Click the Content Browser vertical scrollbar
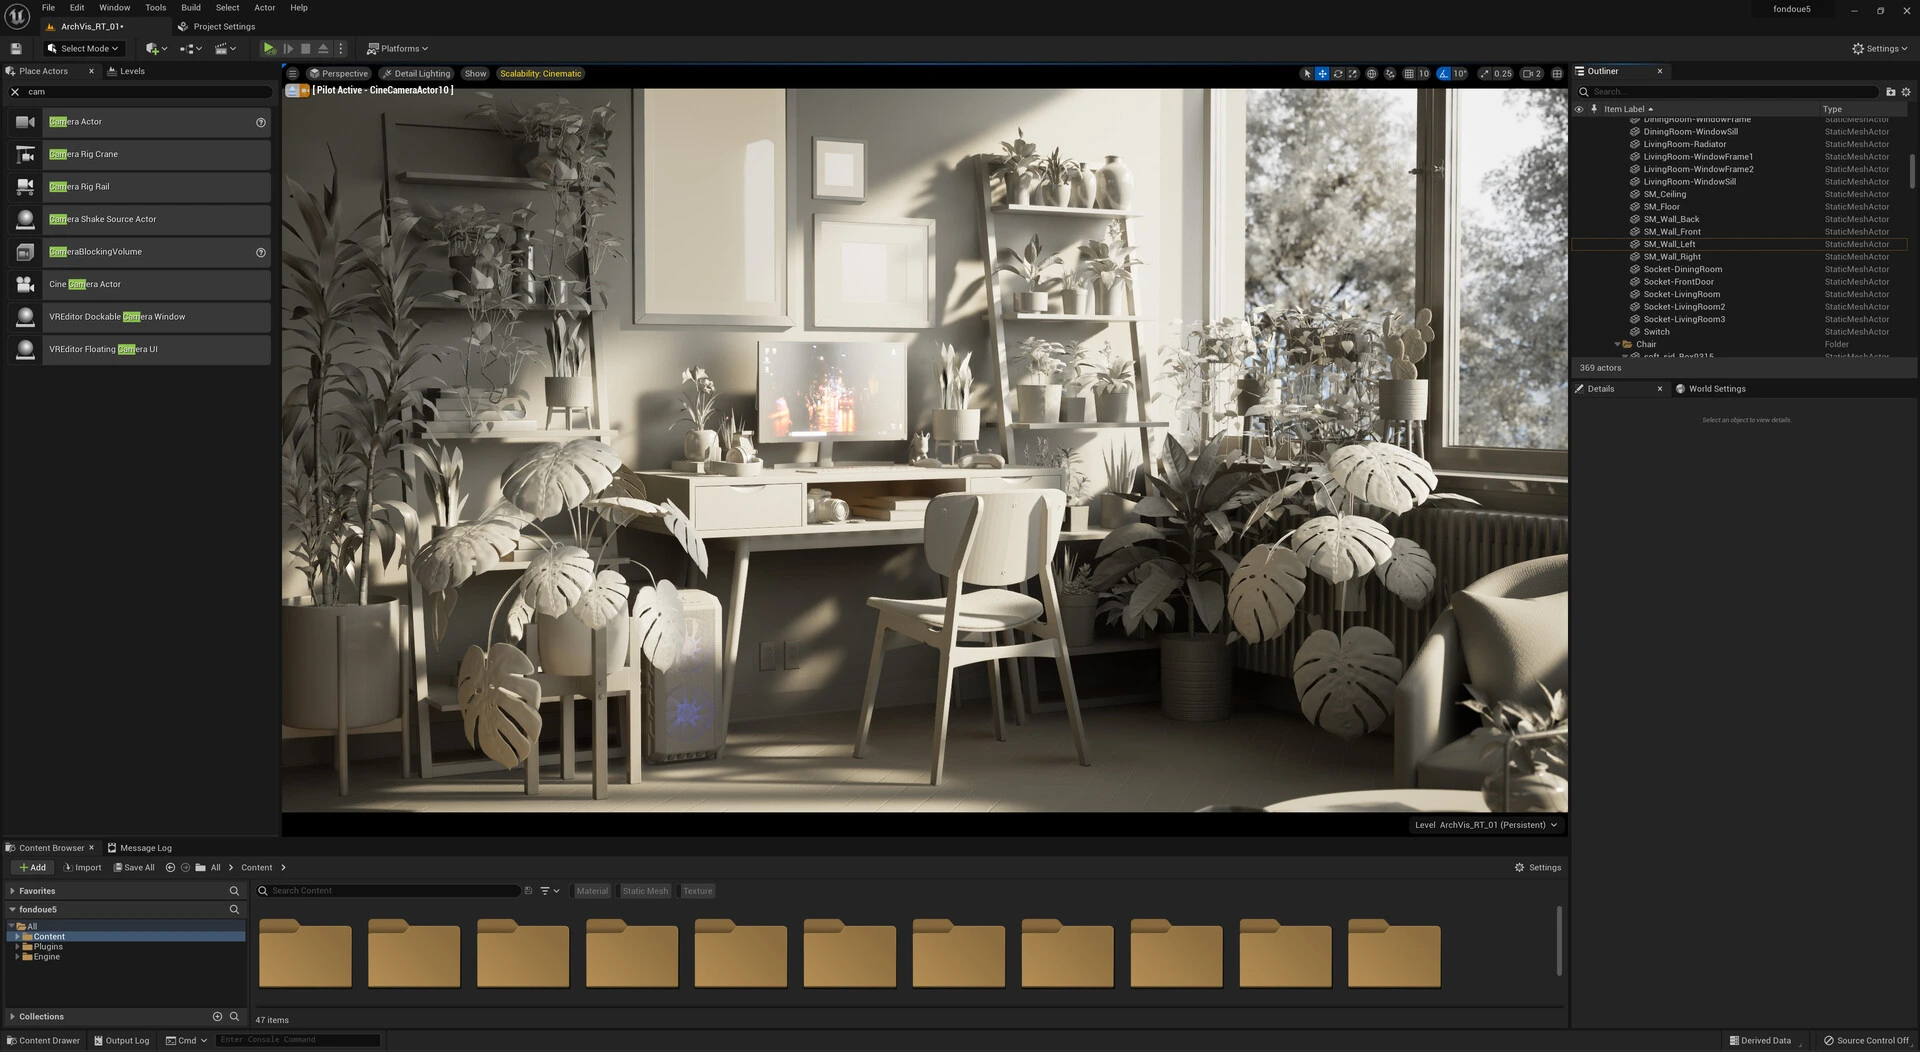 pyautogui.click(x=1558, y=940)
